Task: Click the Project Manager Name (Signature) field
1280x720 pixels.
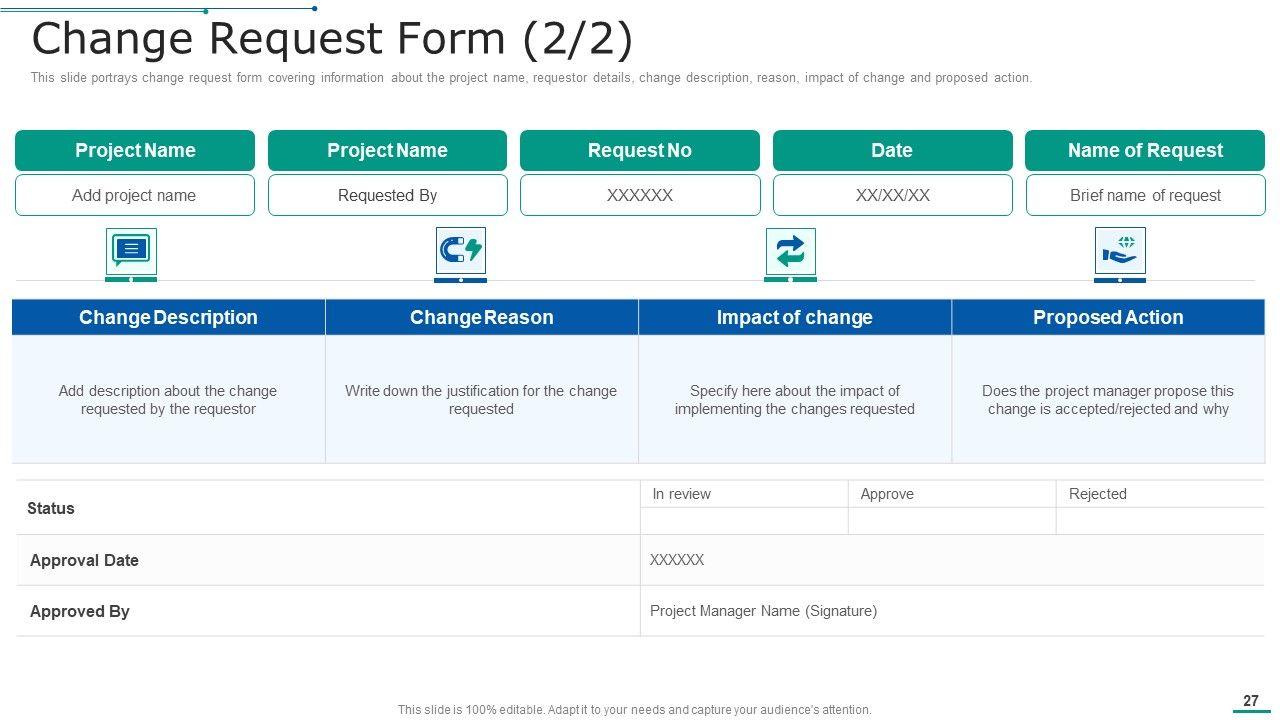Action: pos(763,611)
